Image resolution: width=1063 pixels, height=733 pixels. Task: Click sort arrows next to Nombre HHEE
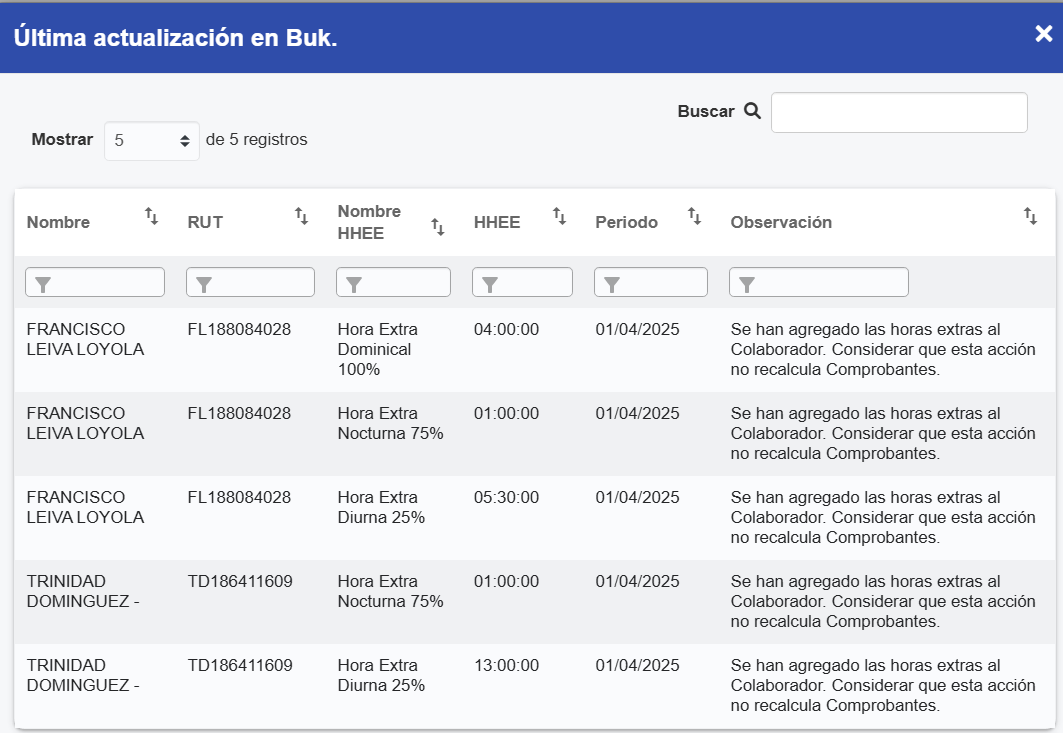[x=437, y=227]
